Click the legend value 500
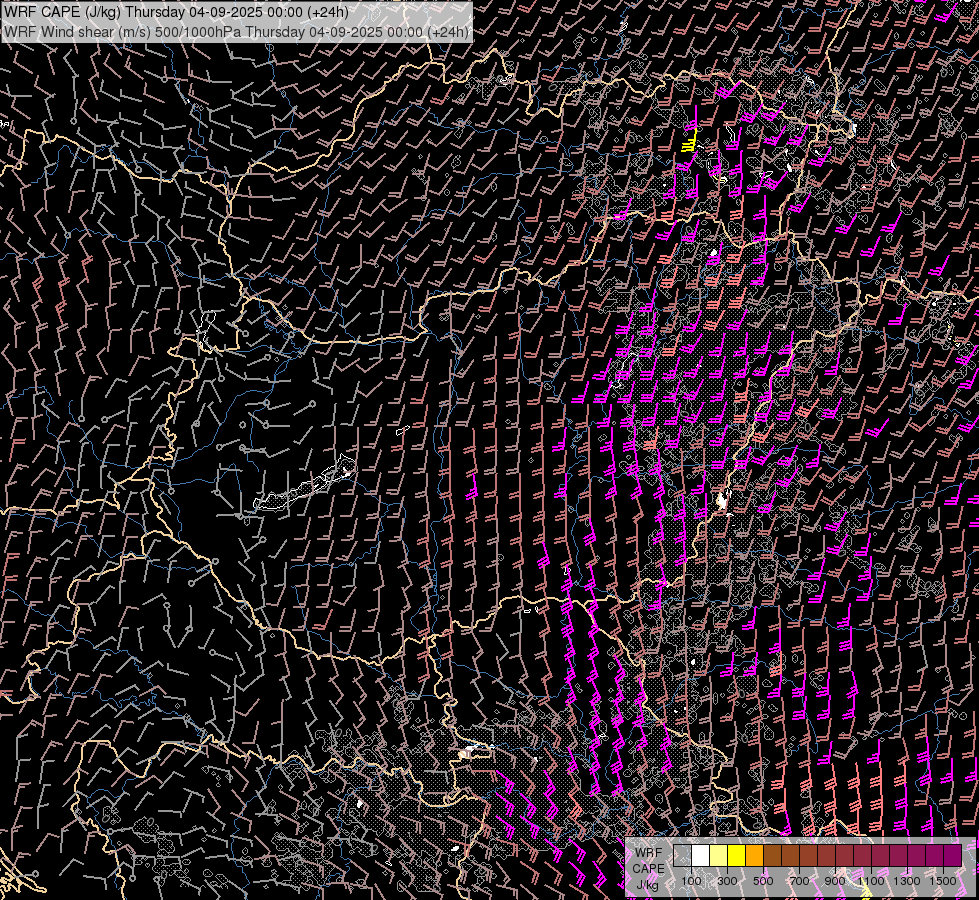The height and width of the screenshot is (900, 979). coord(763,881)
